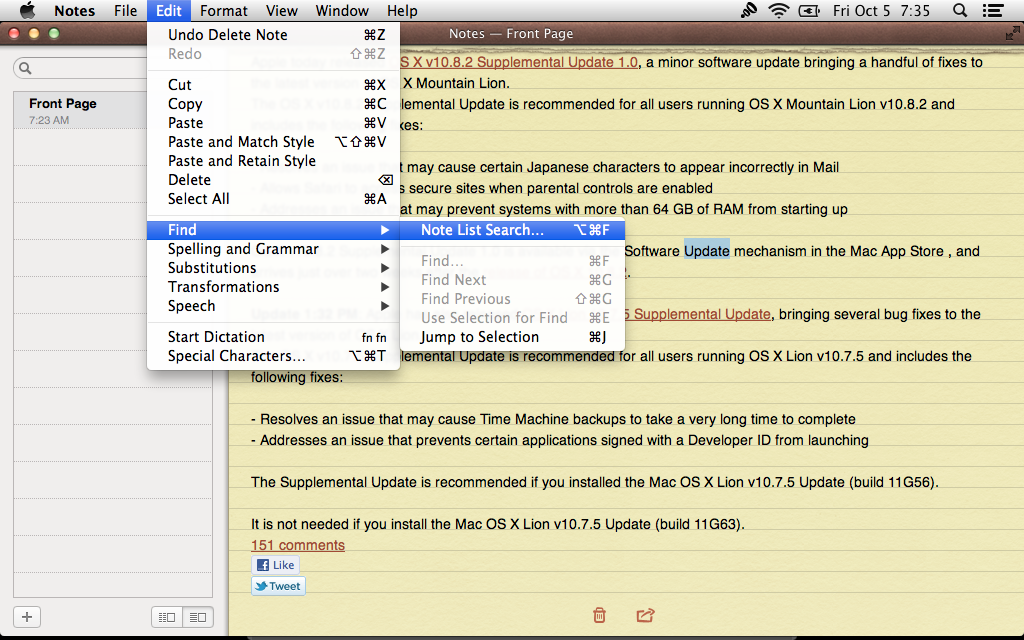1024x640 pixels.
Task: Choose Paste and Match Style
Action: 273,142
